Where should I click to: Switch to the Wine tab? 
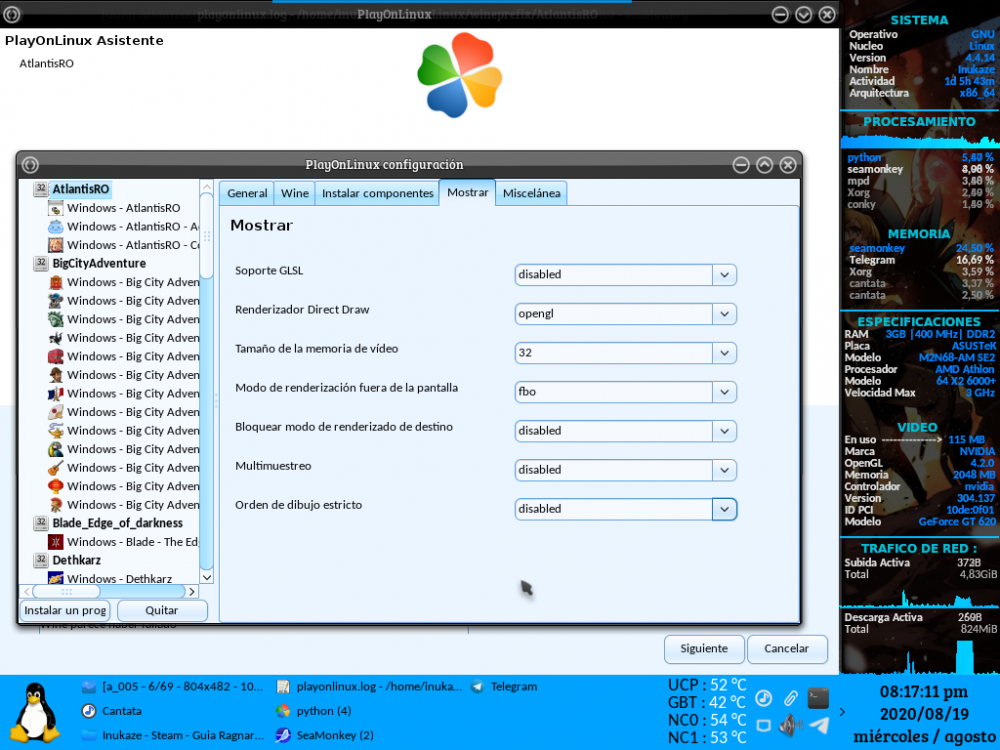pos(294,194)
